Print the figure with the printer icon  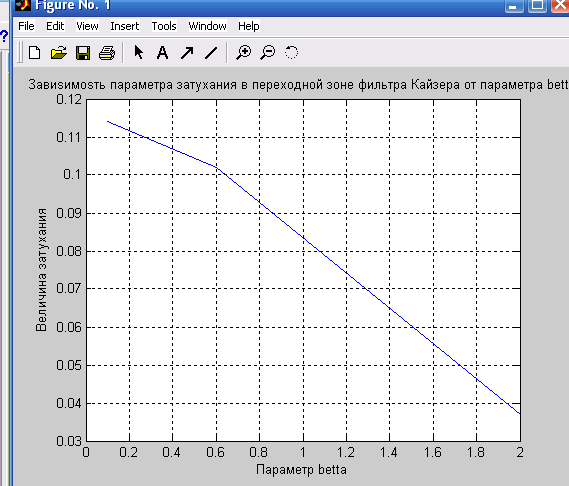107,53
